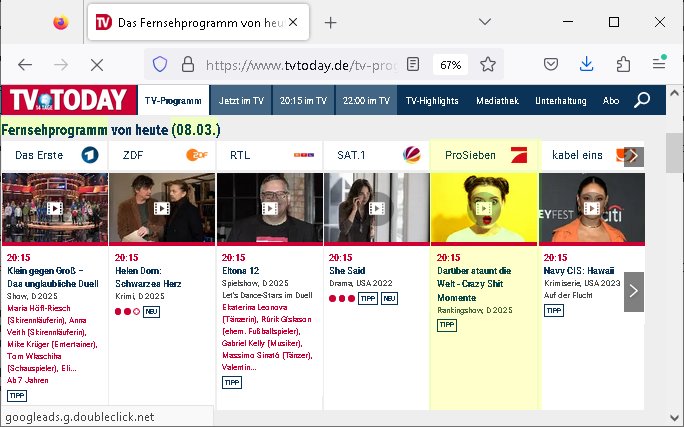Select ZDF channel header
This screenshot has height=427, width=684.
(x=162, y=155)
